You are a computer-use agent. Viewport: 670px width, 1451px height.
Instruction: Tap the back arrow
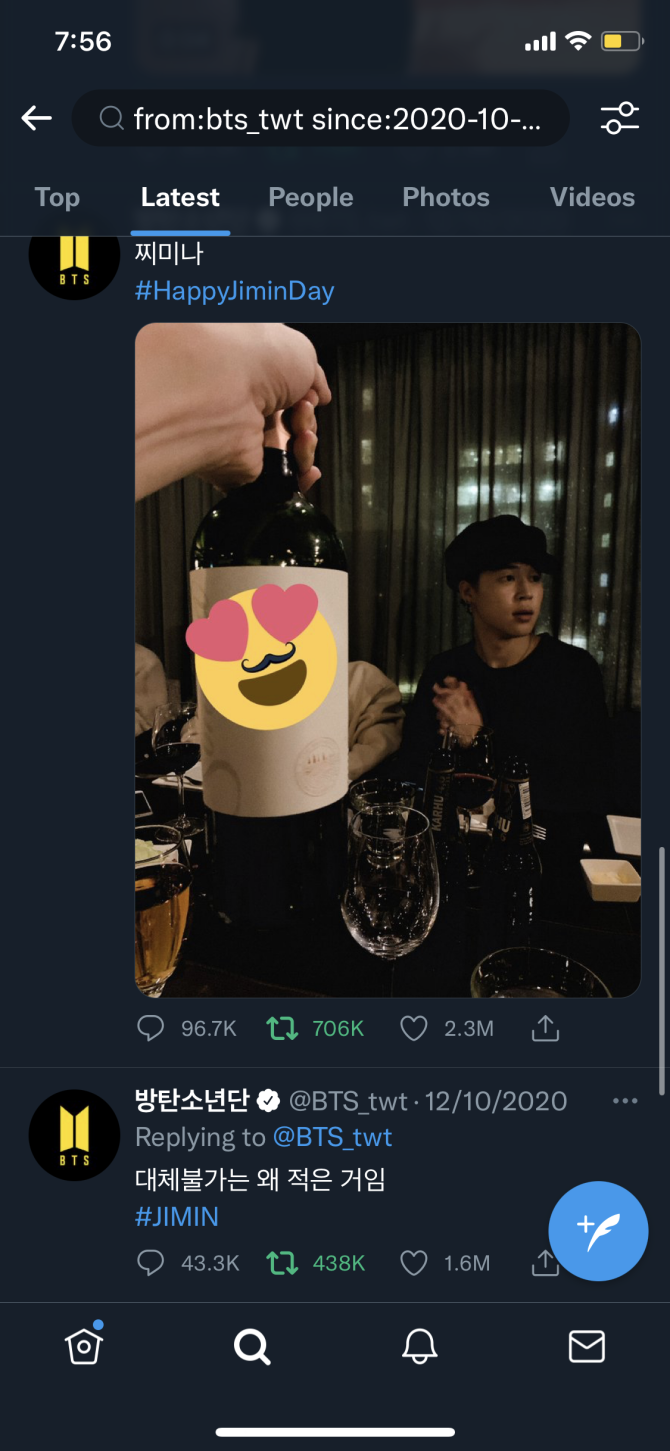(37, 119)
